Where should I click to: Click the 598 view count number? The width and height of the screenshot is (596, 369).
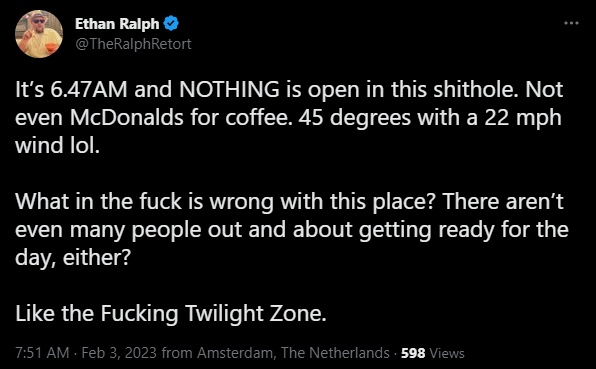[413, 353]
